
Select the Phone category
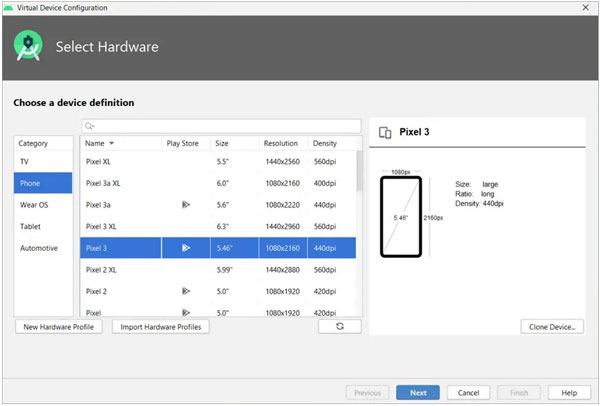tap(43, 183)
